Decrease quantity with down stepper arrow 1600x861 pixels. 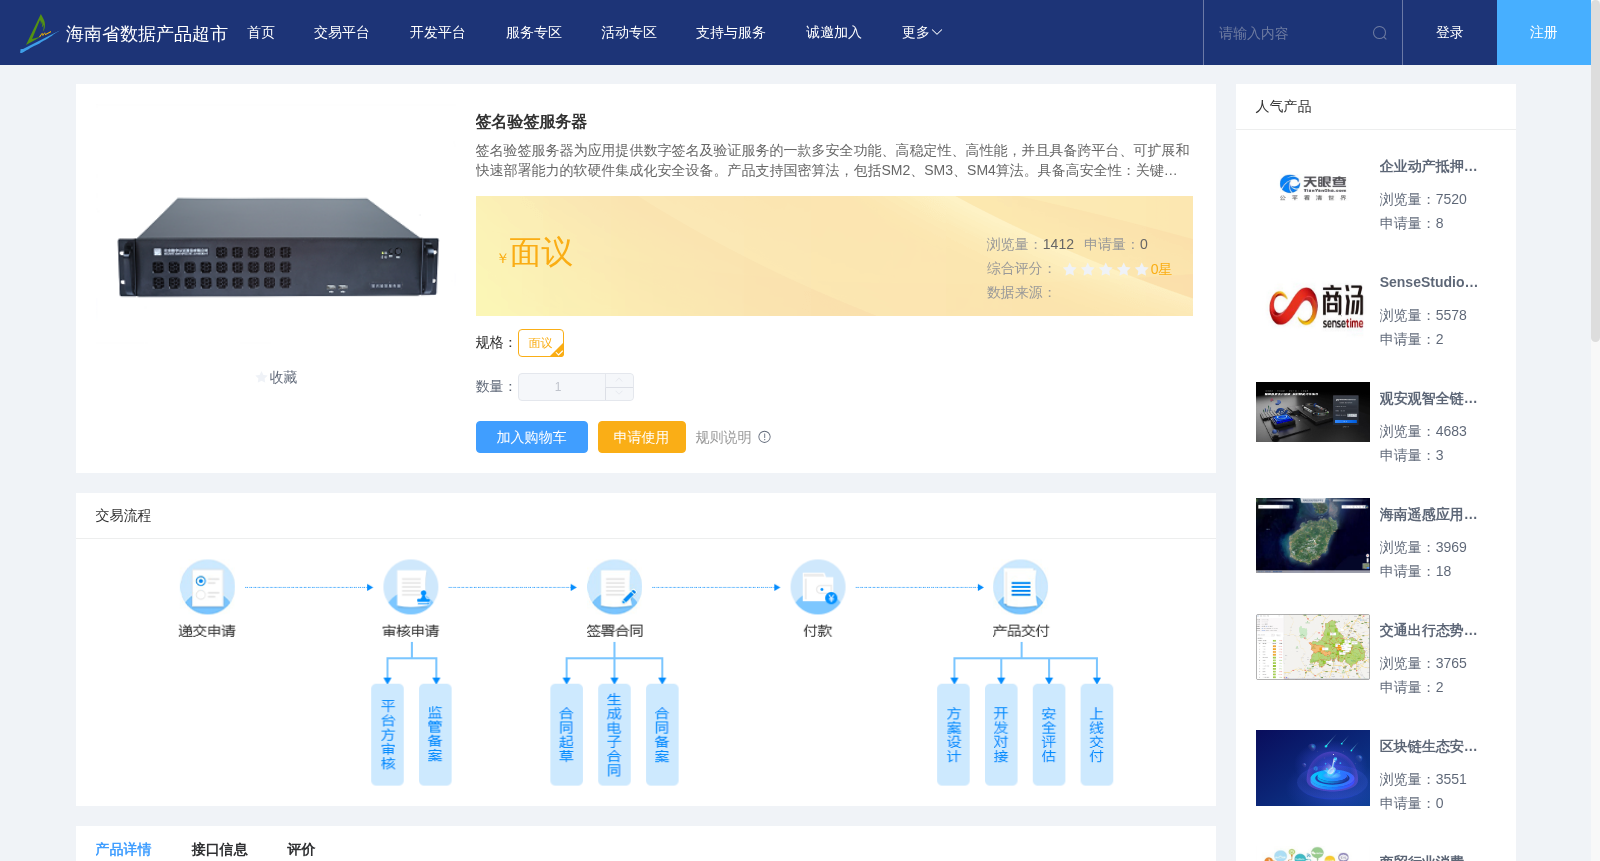point(619,393)
